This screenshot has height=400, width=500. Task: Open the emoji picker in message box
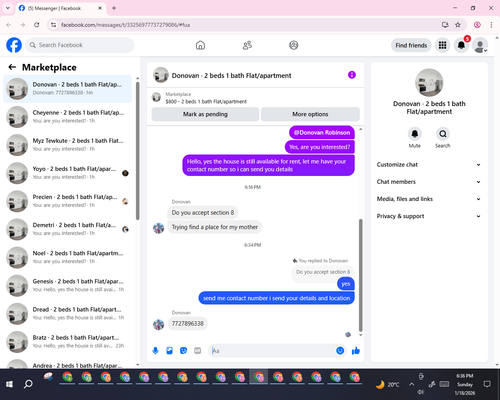click(x=340, y=351)
